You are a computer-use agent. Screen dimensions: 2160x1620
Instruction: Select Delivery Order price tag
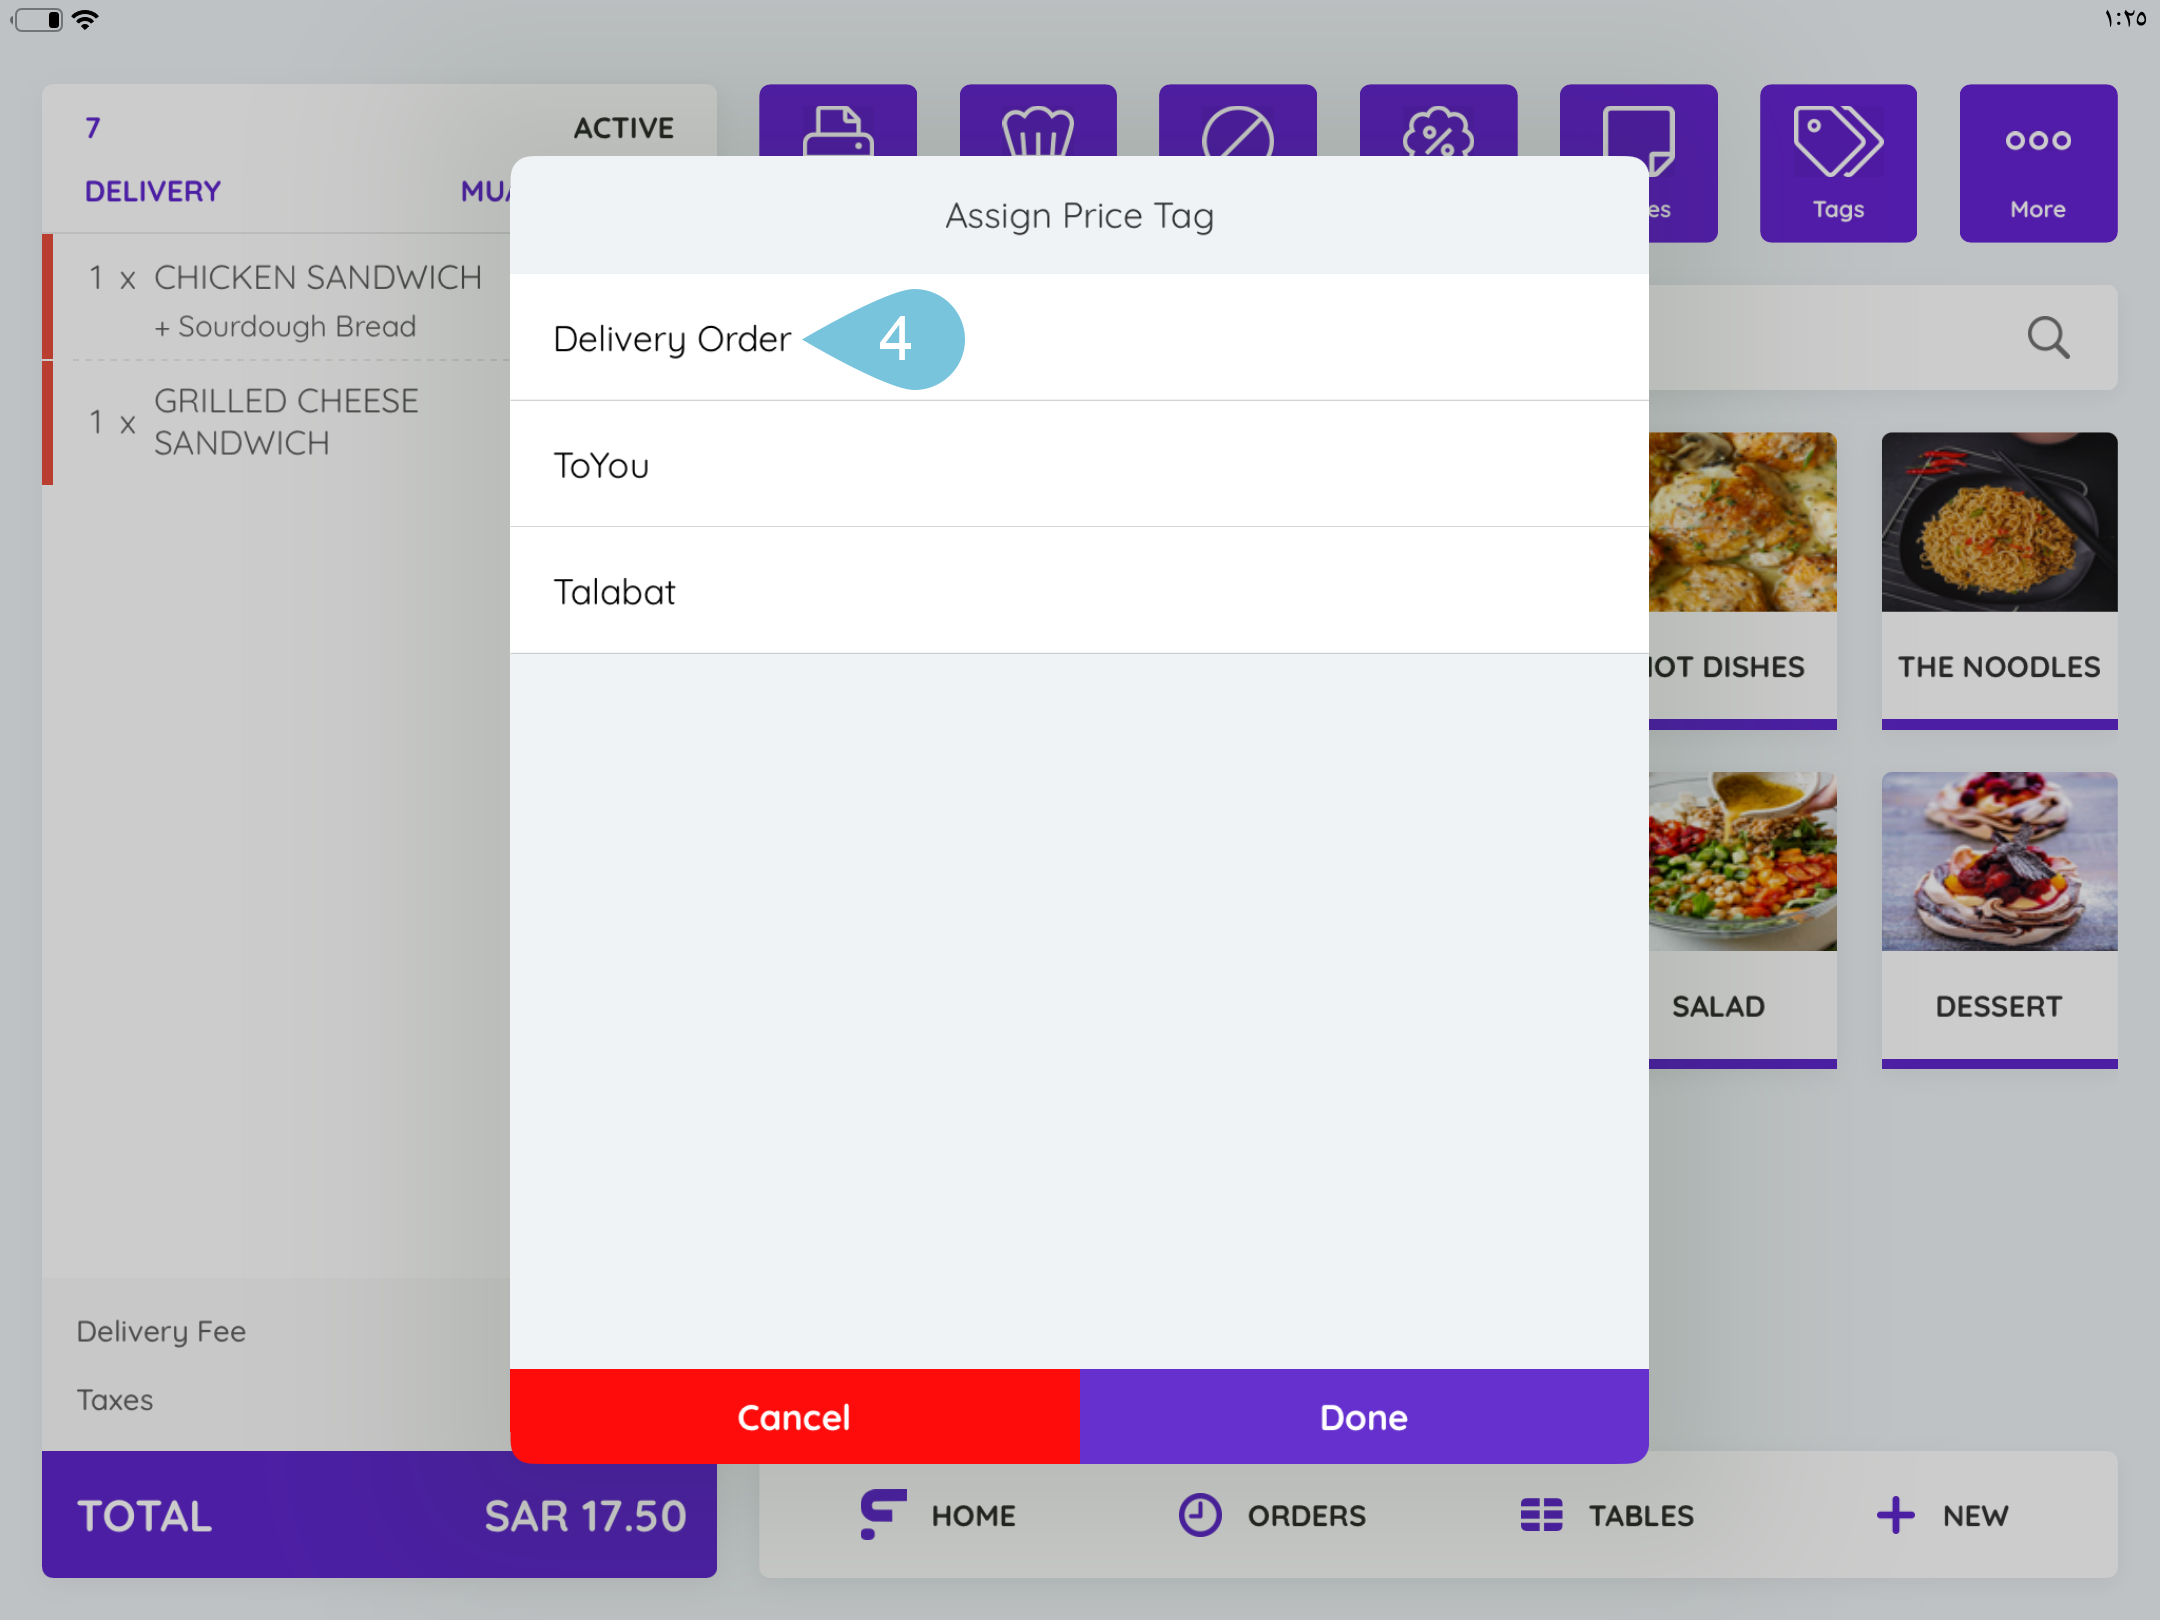(672, 339)
